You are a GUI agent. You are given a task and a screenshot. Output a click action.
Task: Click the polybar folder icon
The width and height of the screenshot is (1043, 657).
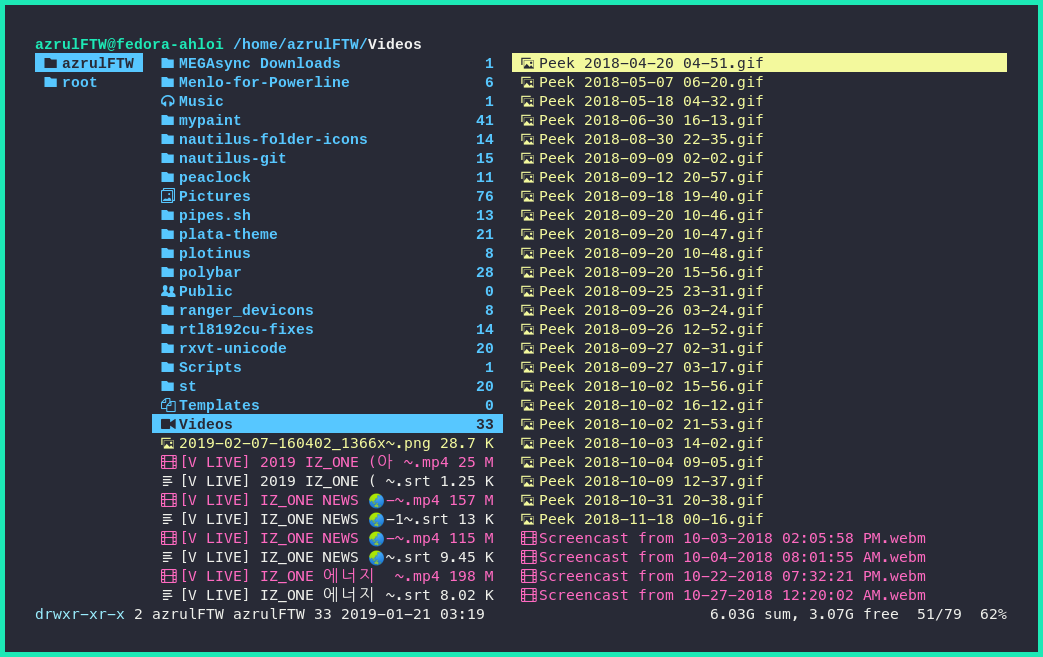168,273
